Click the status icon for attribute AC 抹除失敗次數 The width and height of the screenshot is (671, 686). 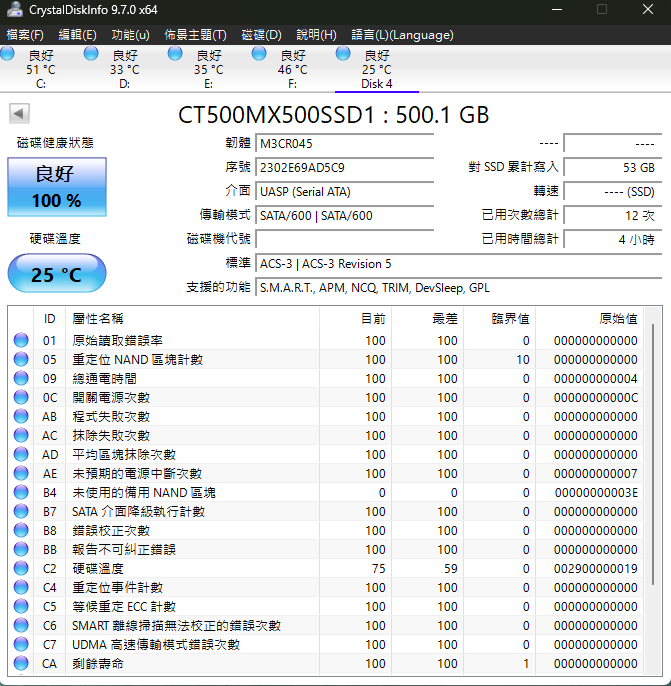(21, 435)
